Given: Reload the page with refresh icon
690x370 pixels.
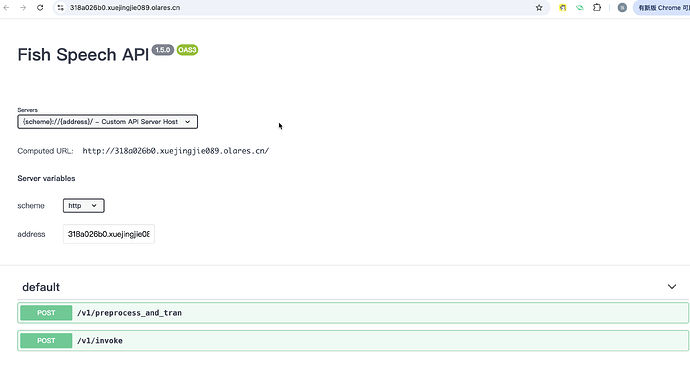Looking at the screenshot, I should click(x=40, y=7).
